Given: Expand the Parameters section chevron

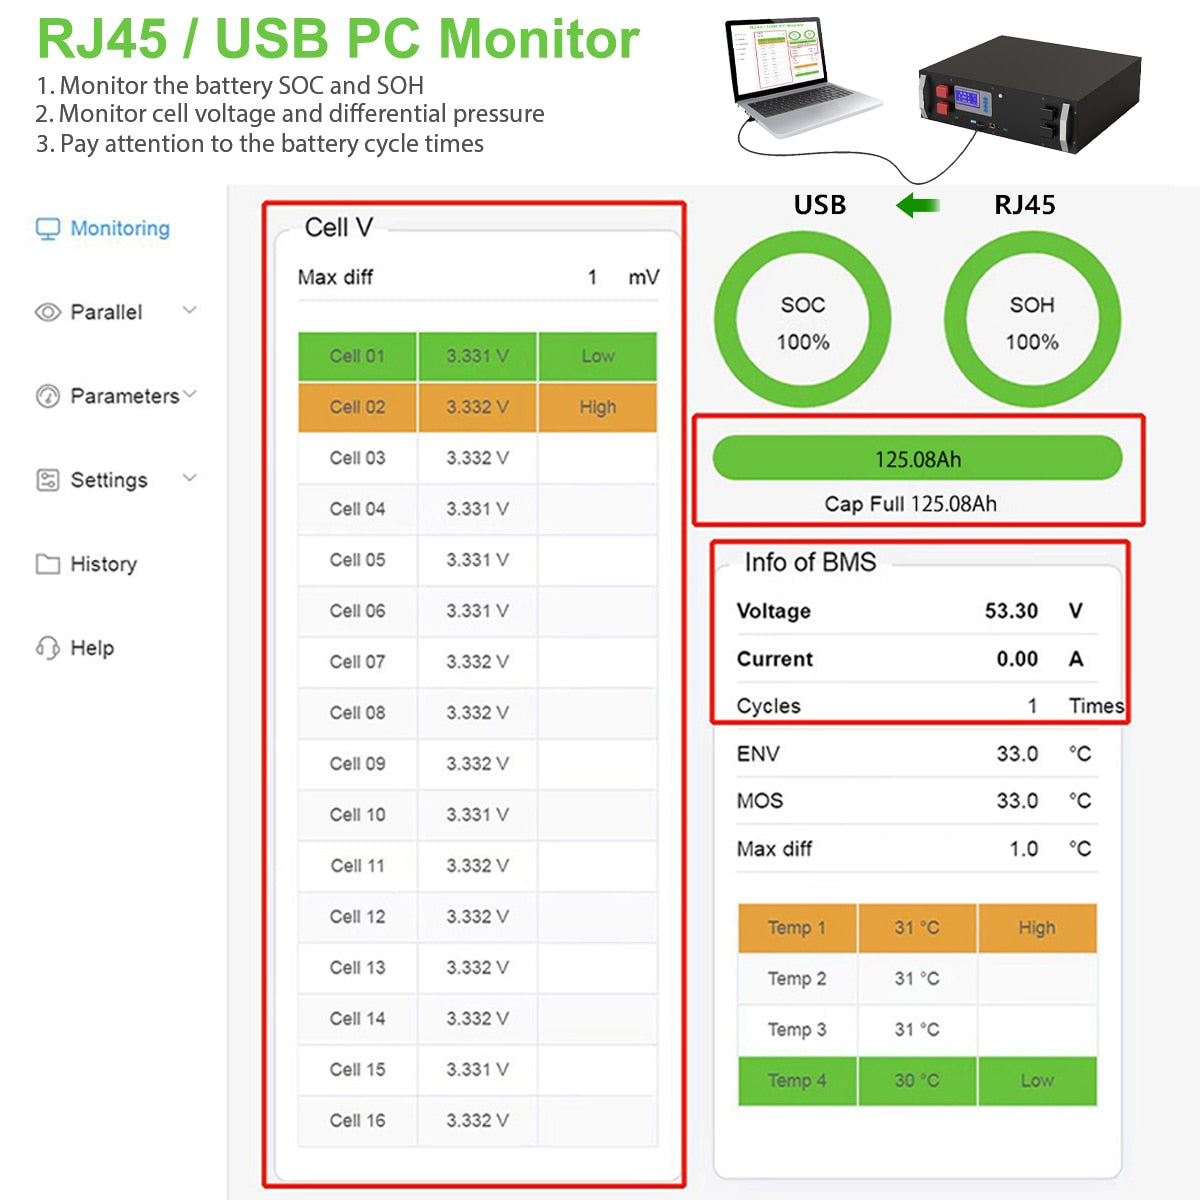Looking at the screenshot, I should click(x=189, y=396).
